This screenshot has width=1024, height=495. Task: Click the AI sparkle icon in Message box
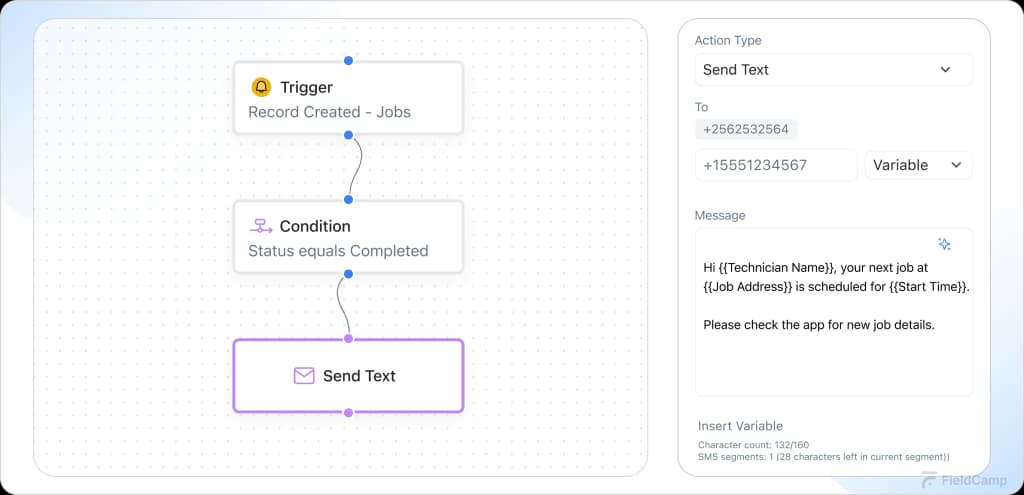click(x=944, y=244)
